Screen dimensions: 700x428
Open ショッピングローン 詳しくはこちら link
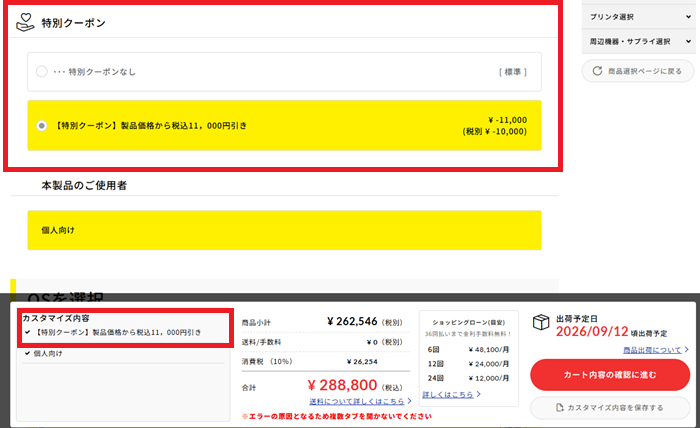click(448, 395)
